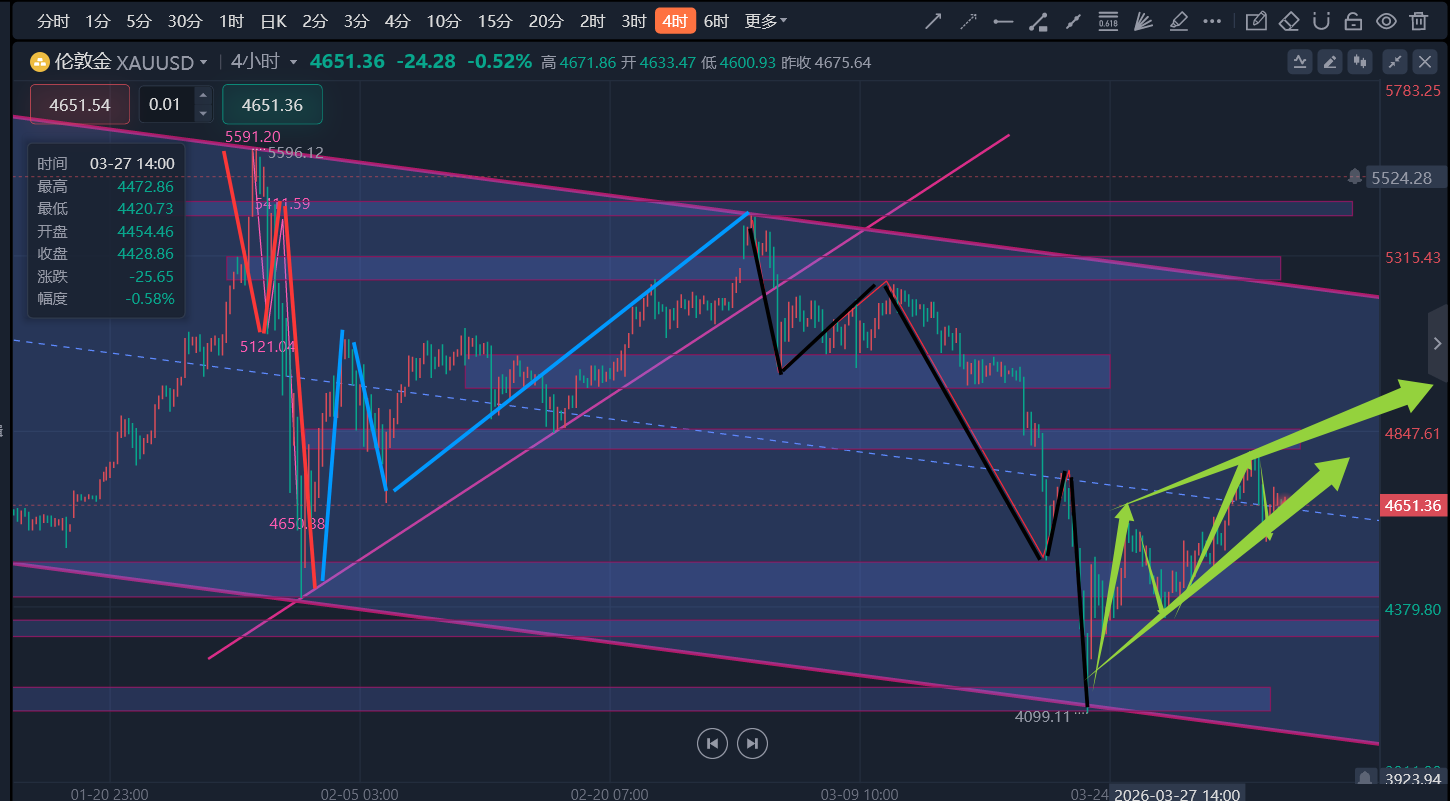Select the 15分 timeframe
Screen dimensions: 1450x801
[x=494, y=21]
